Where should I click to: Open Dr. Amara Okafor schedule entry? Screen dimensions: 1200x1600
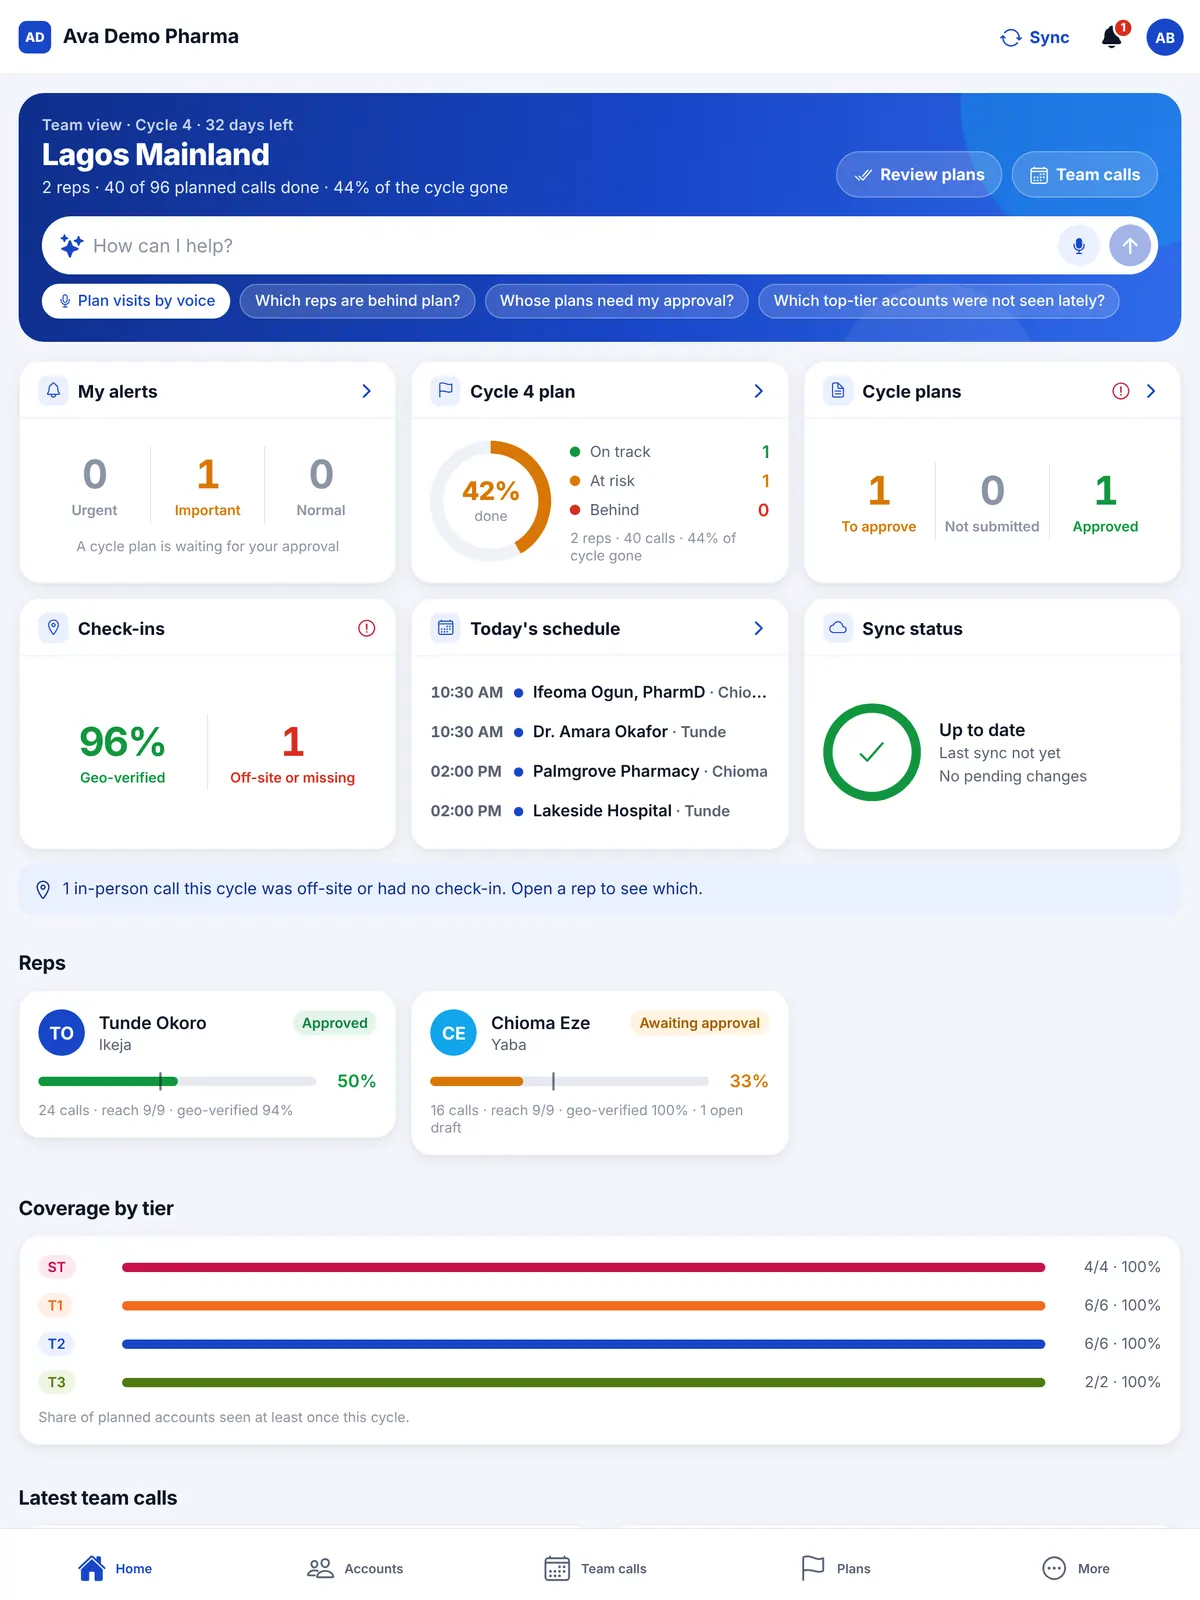(599, 732)
